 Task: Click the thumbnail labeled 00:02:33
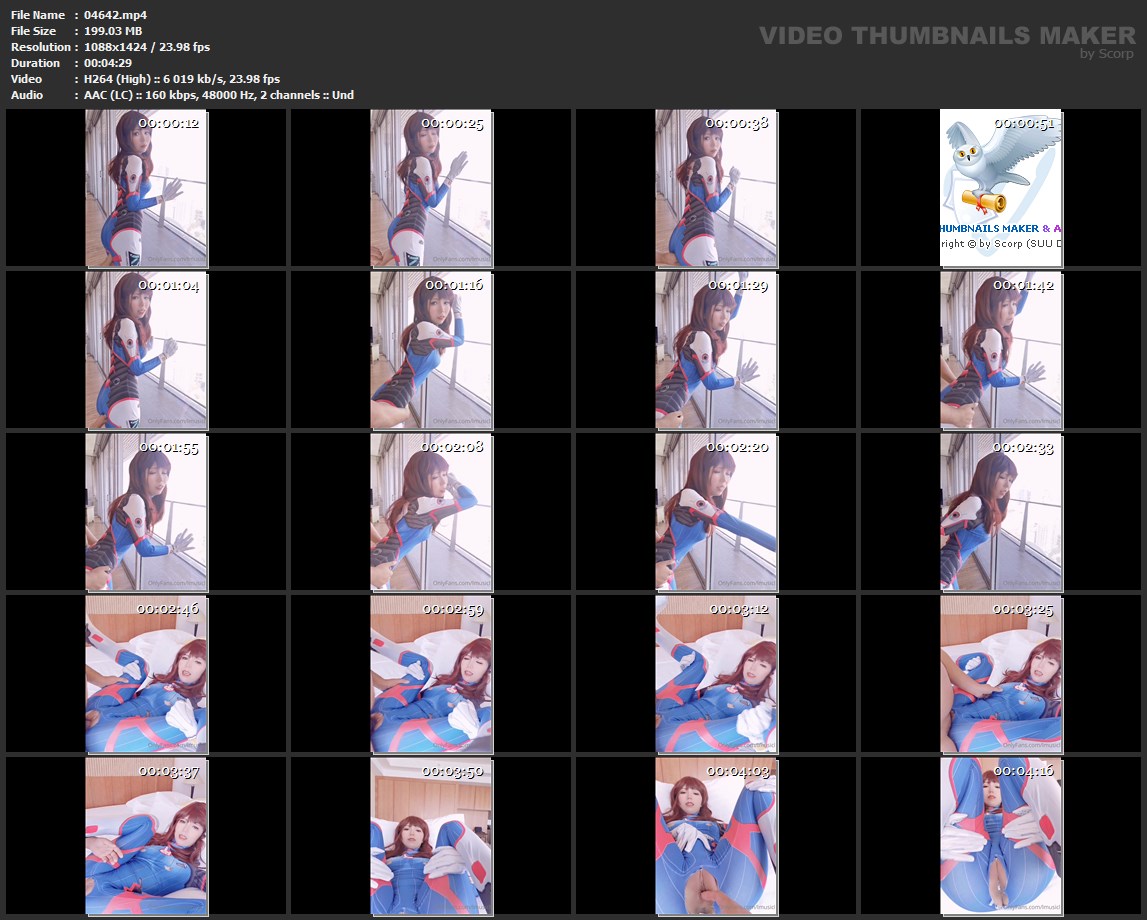(1001, 511)
